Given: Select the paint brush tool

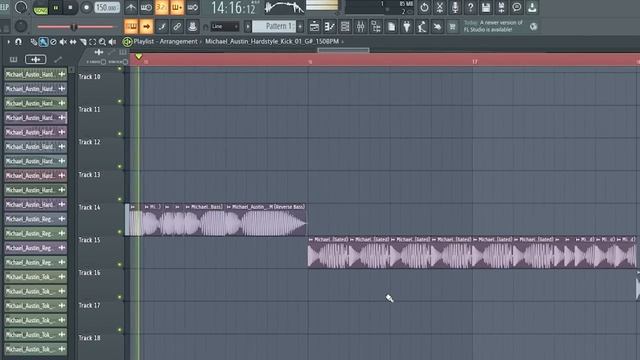Looking at the screenshot, I should pos(43,42).
